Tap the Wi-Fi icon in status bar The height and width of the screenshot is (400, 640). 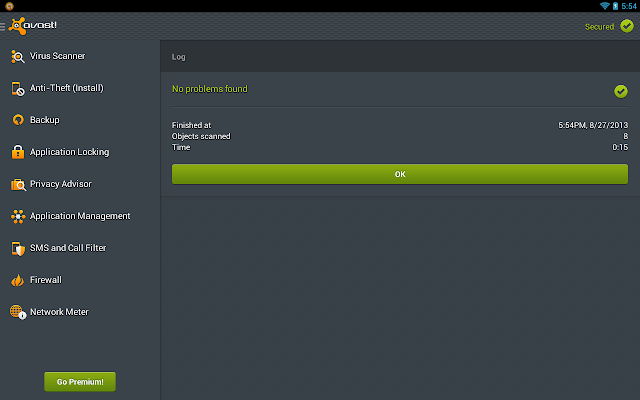pyautogui.click(x=605, y=6)
